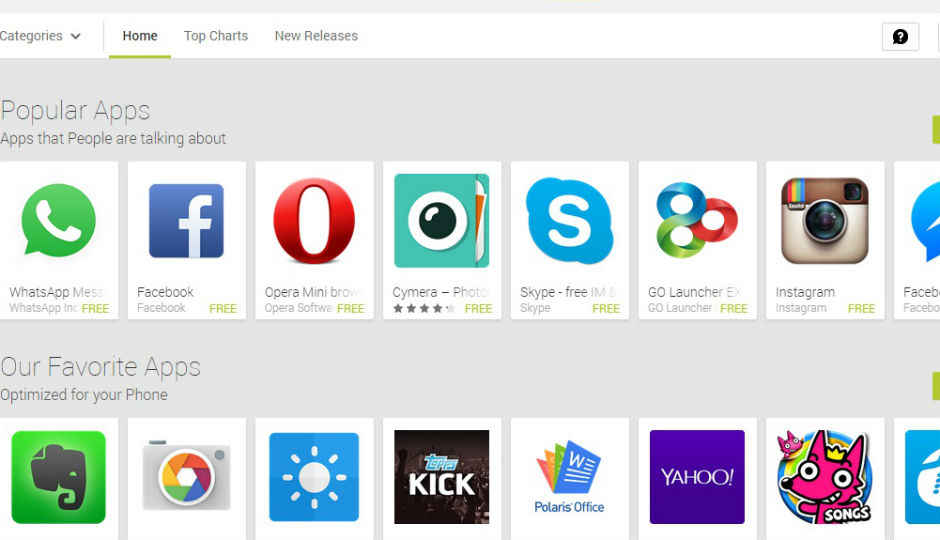Switch to the Home tab

point(140,36)
